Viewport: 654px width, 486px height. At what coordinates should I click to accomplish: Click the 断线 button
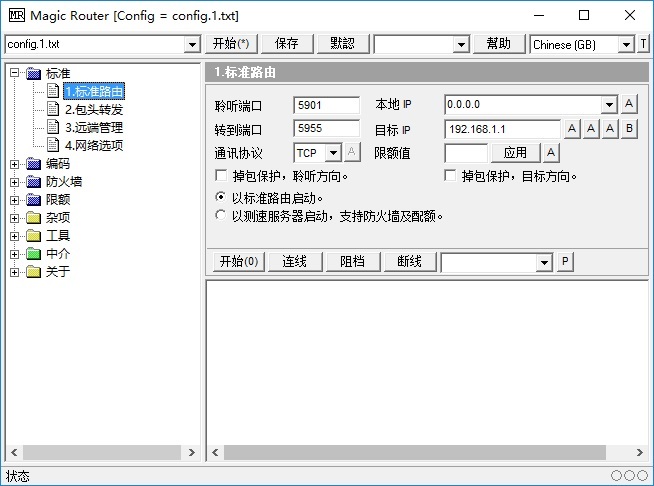[x=410, y=262]
